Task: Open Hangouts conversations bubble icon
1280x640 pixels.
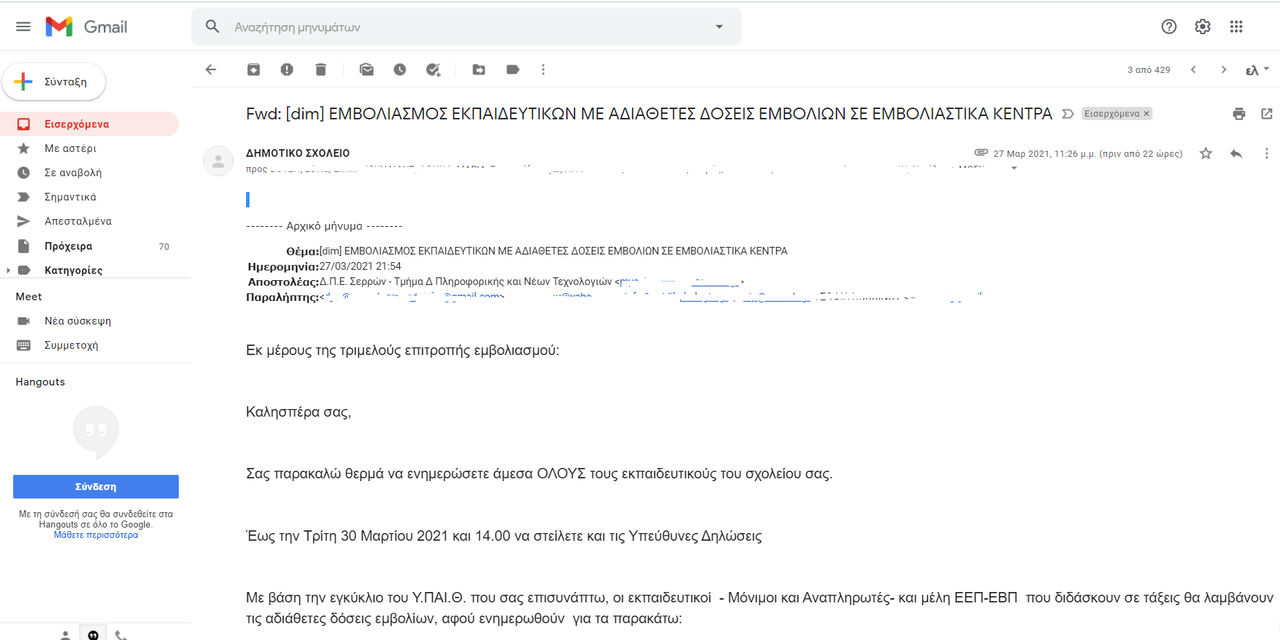Action: point(93,634)
